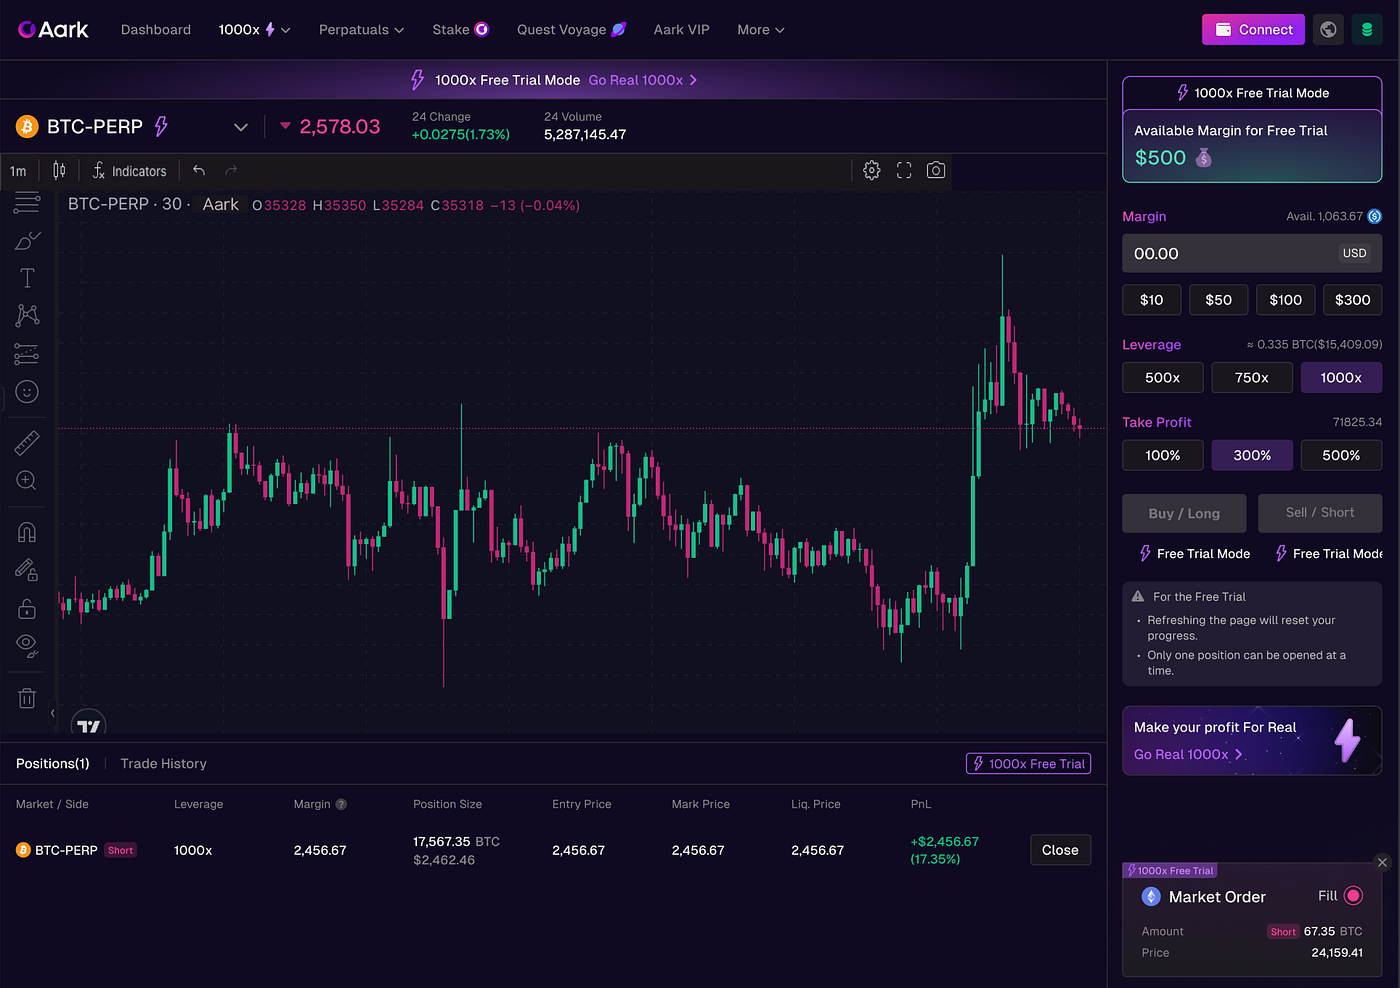Switch to Trade History tab
The width and height of the screenshot is (1400, 988).
[164, 763]
